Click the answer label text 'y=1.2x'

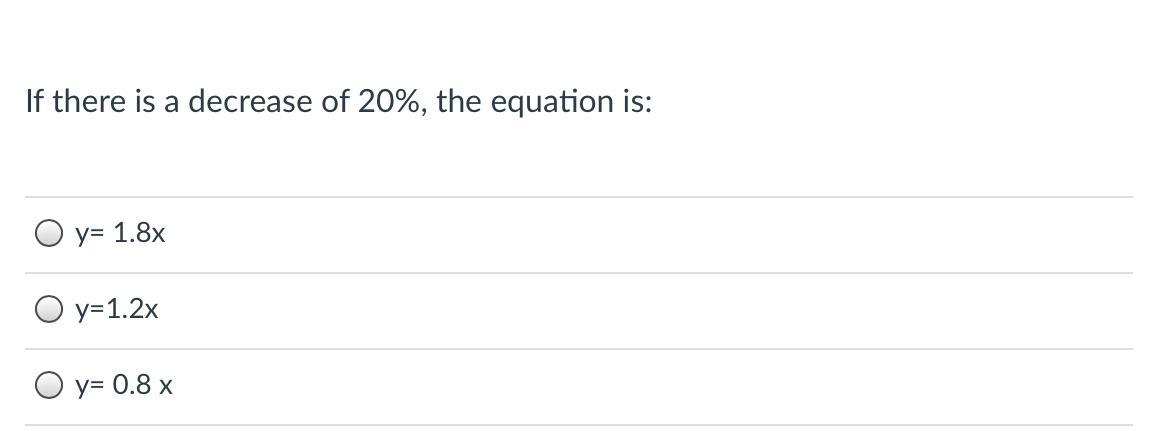pyautogui.click(x=116, y=310)
